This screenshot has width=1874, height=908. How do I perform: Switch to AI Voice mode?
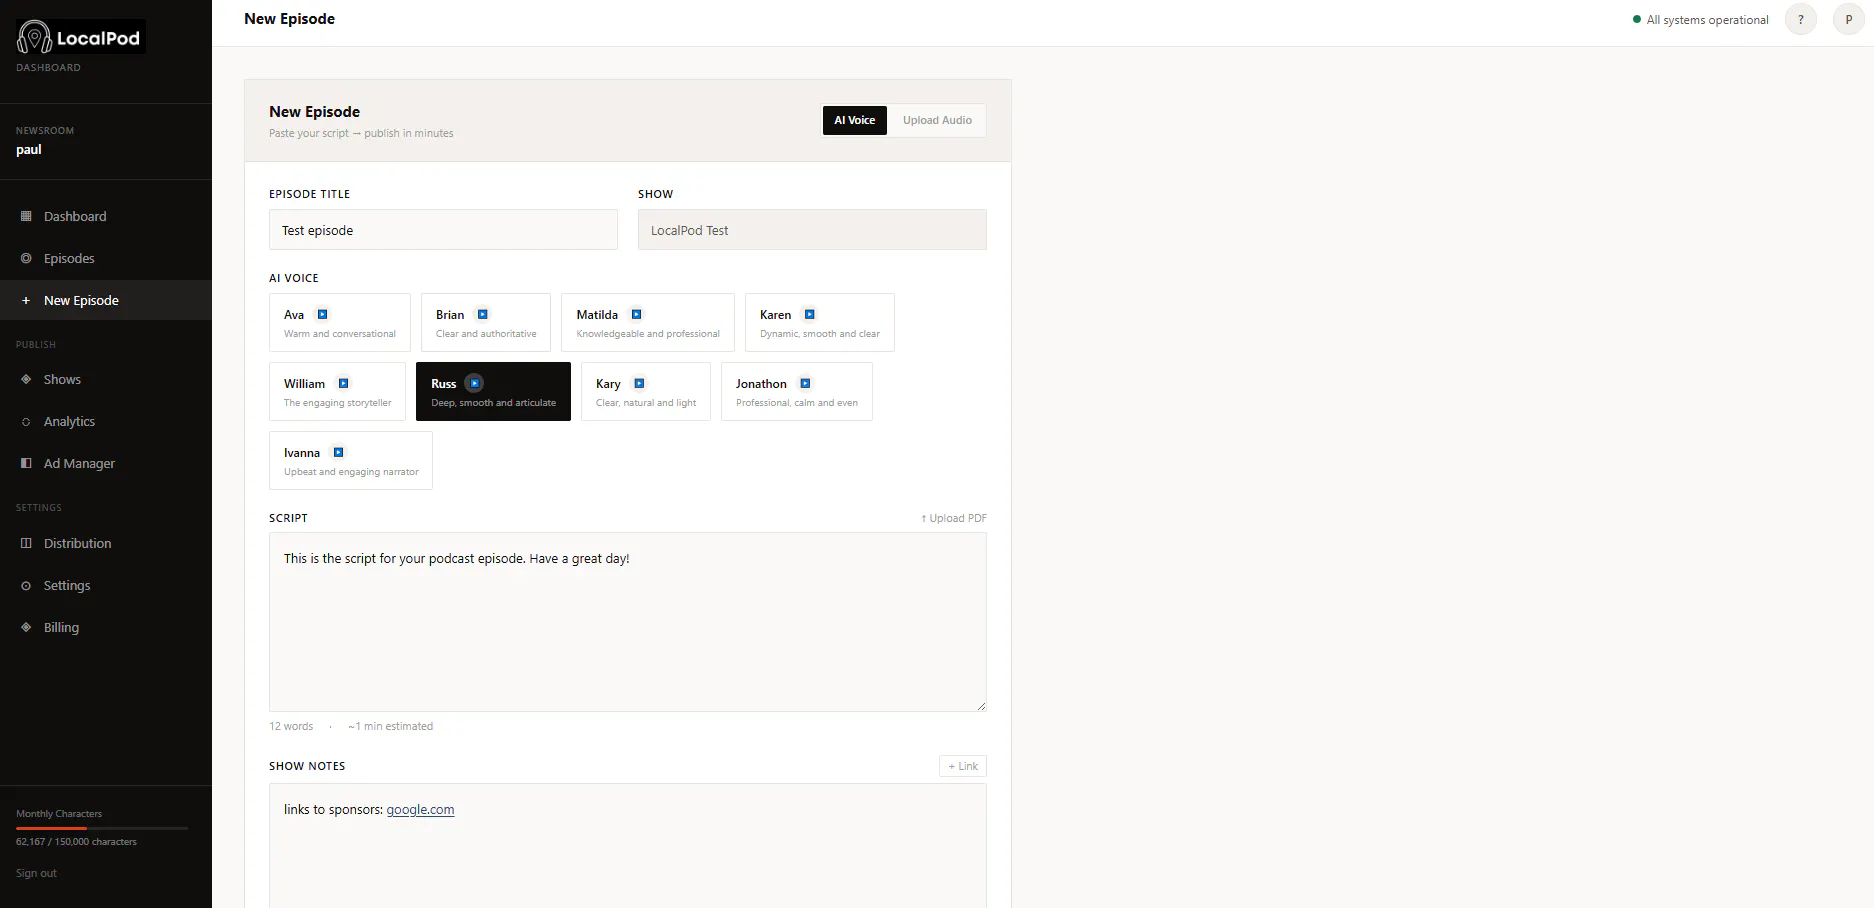[855, 120]
